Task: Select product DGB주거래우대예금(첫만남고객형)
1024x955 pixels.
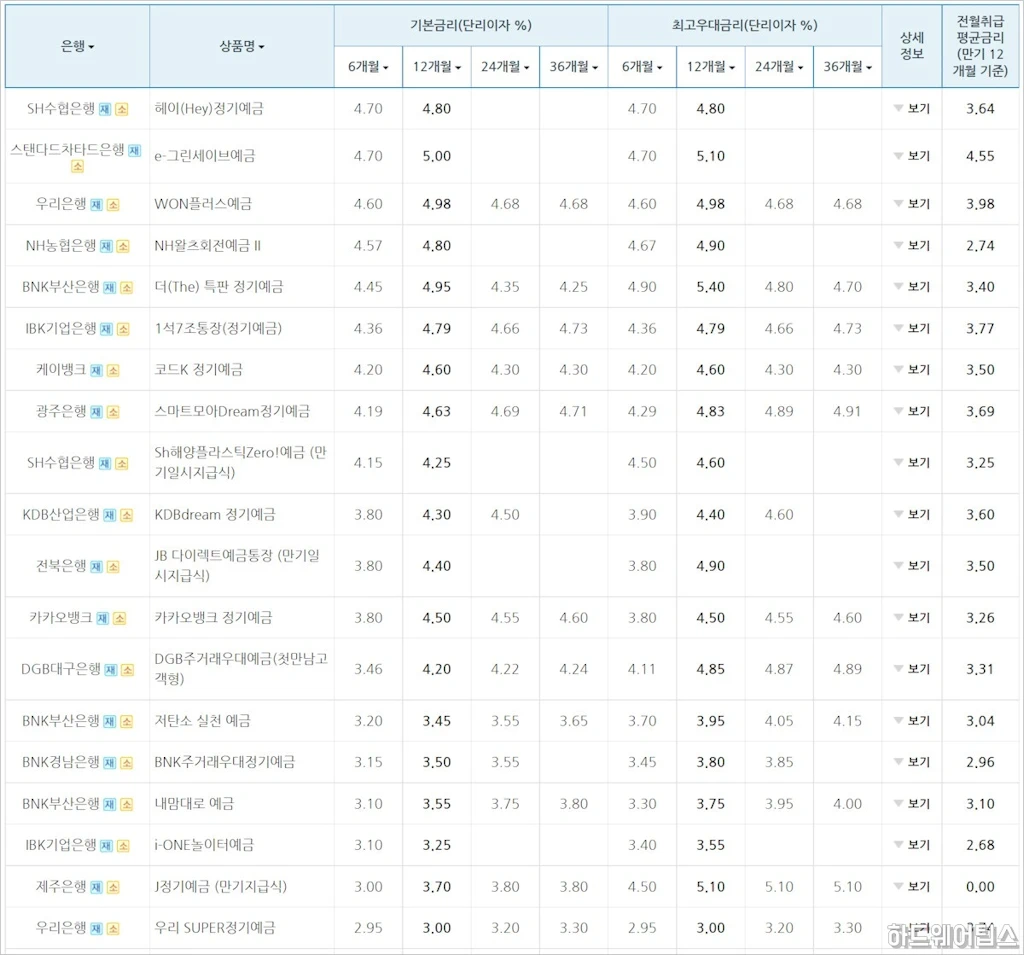Action: click(241, 669)
